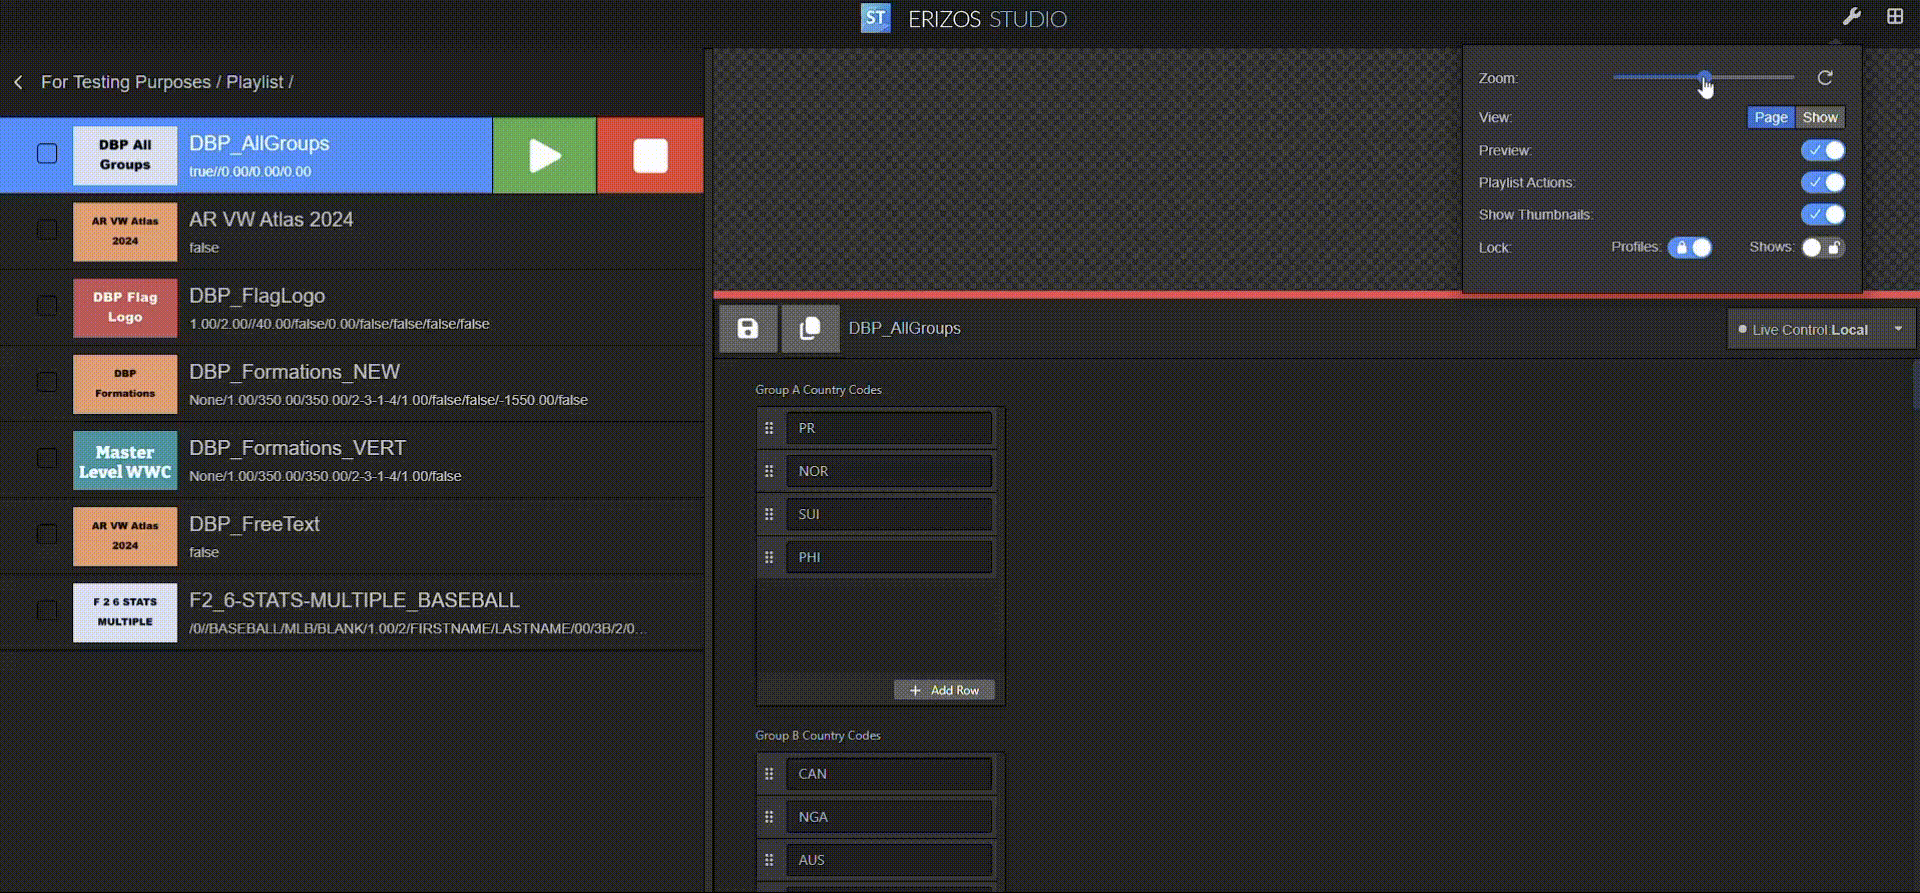Grab the drag handle beside NOR
Viewport: 1920px width, 893px height.
769,471
